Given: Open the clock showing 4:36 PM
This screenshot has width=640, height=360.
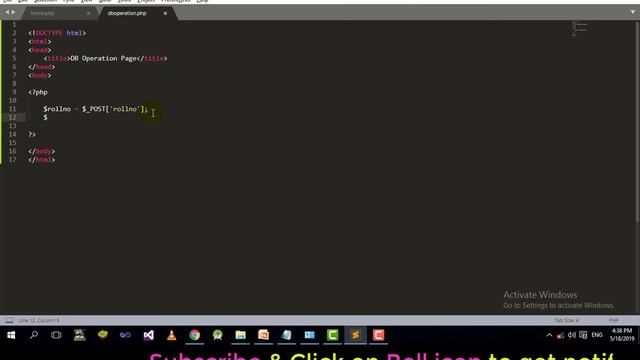Looking at the screenshot, I should pos(622,335).
